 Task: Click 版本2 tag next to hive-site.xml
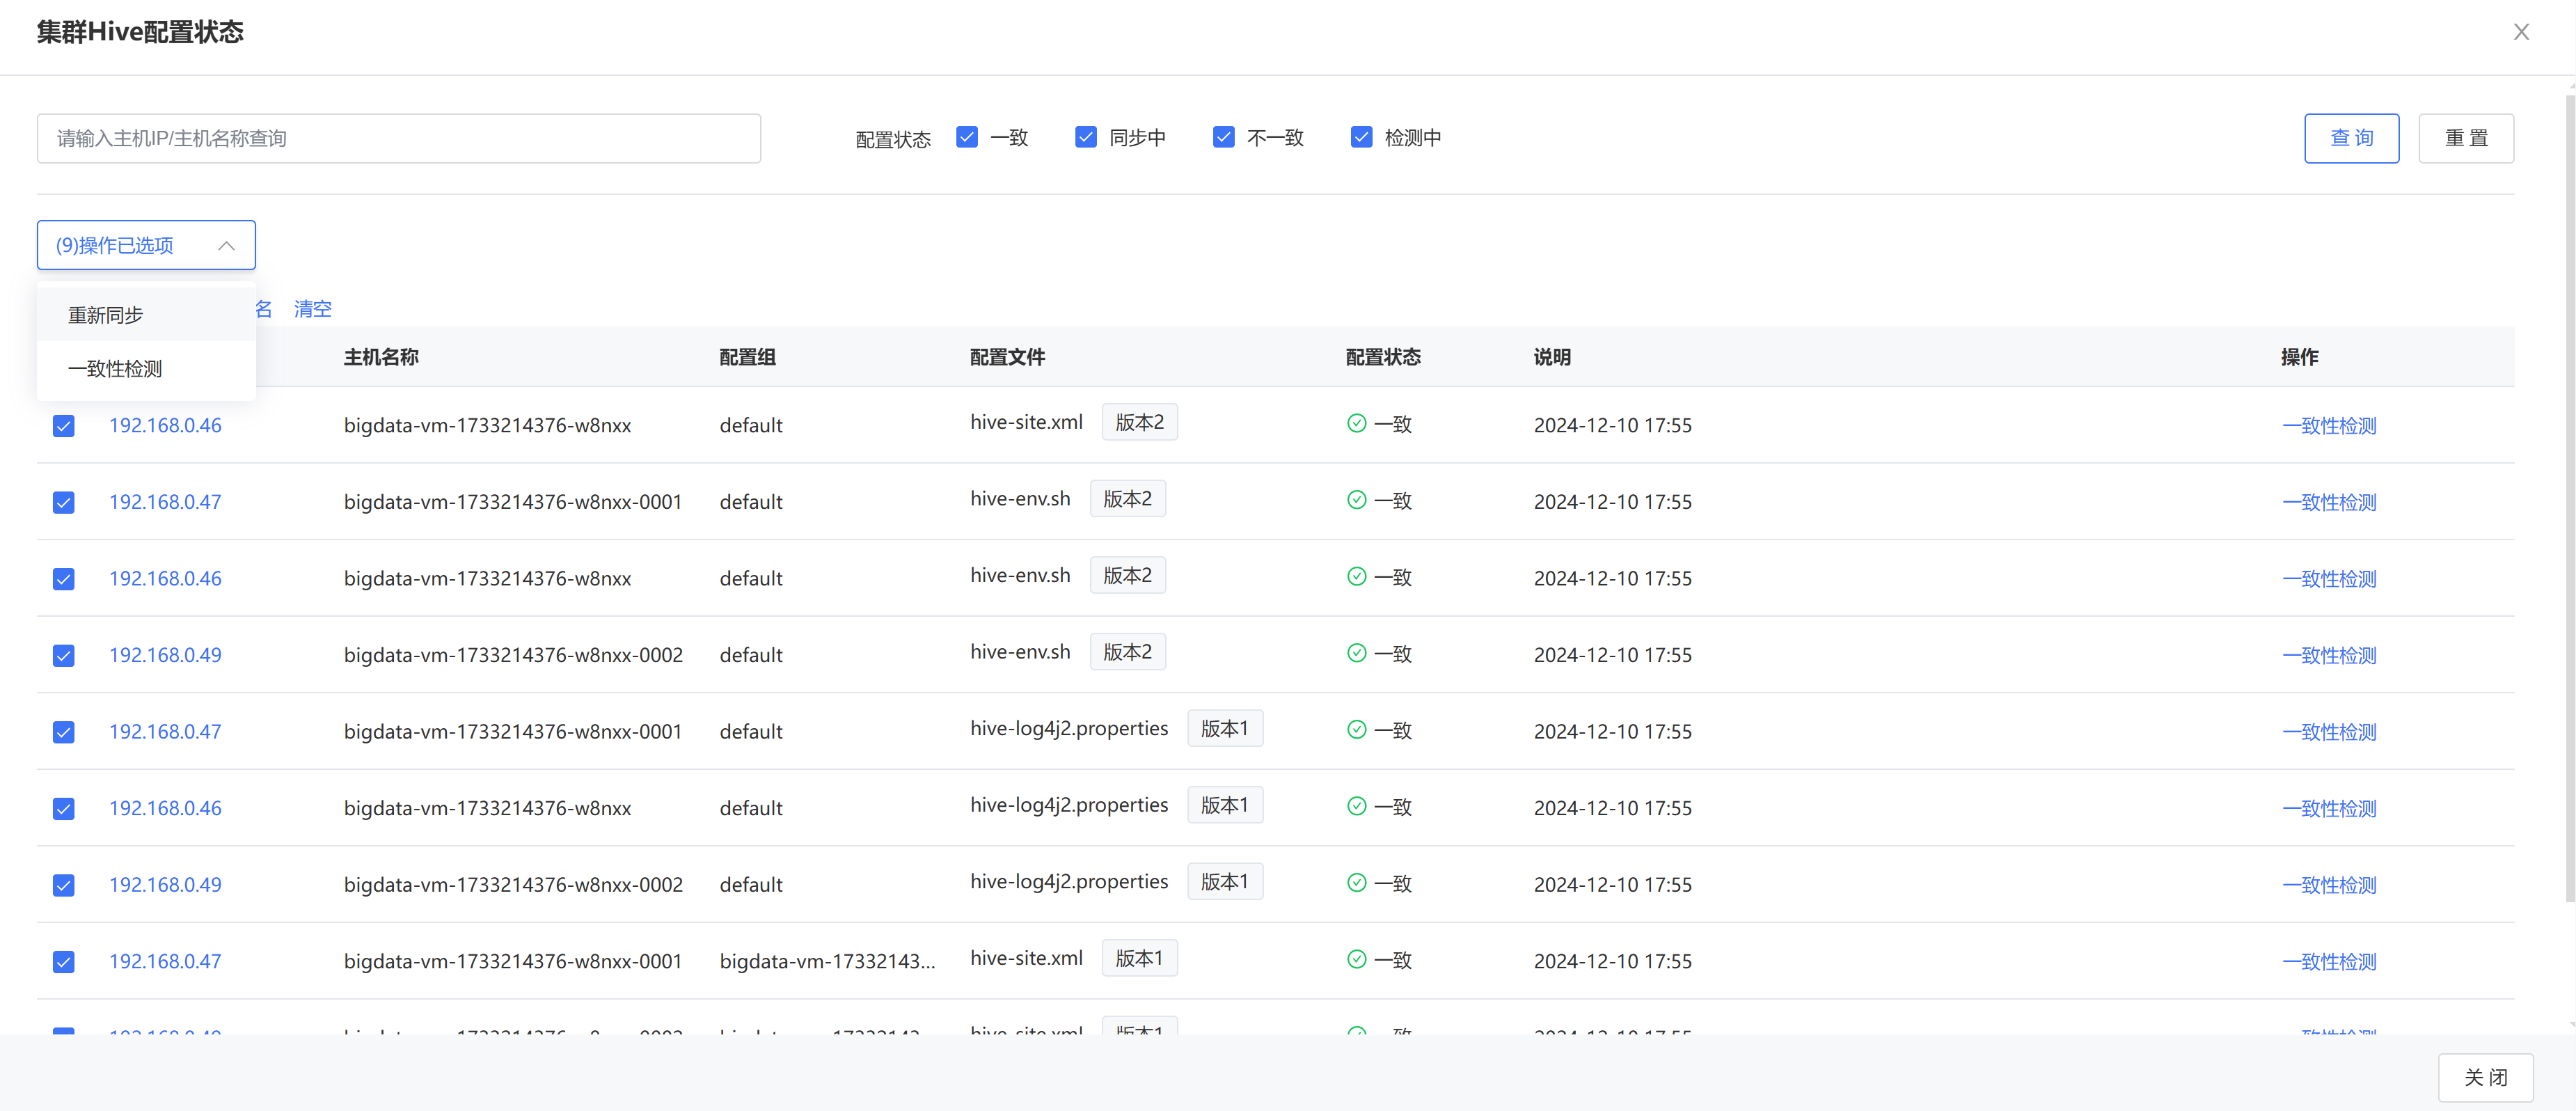click(x=1139, y=422)
